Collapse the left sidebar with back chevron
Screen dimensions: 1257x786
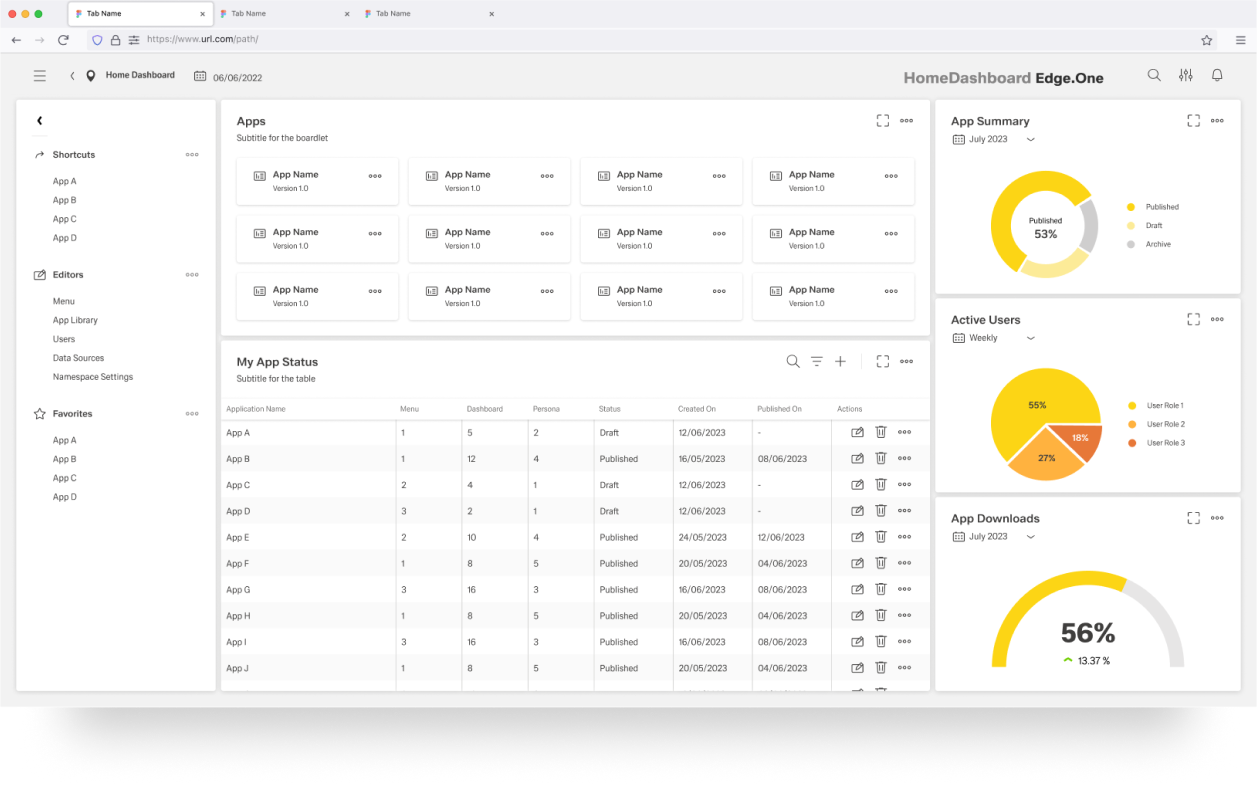click(40, 121)
